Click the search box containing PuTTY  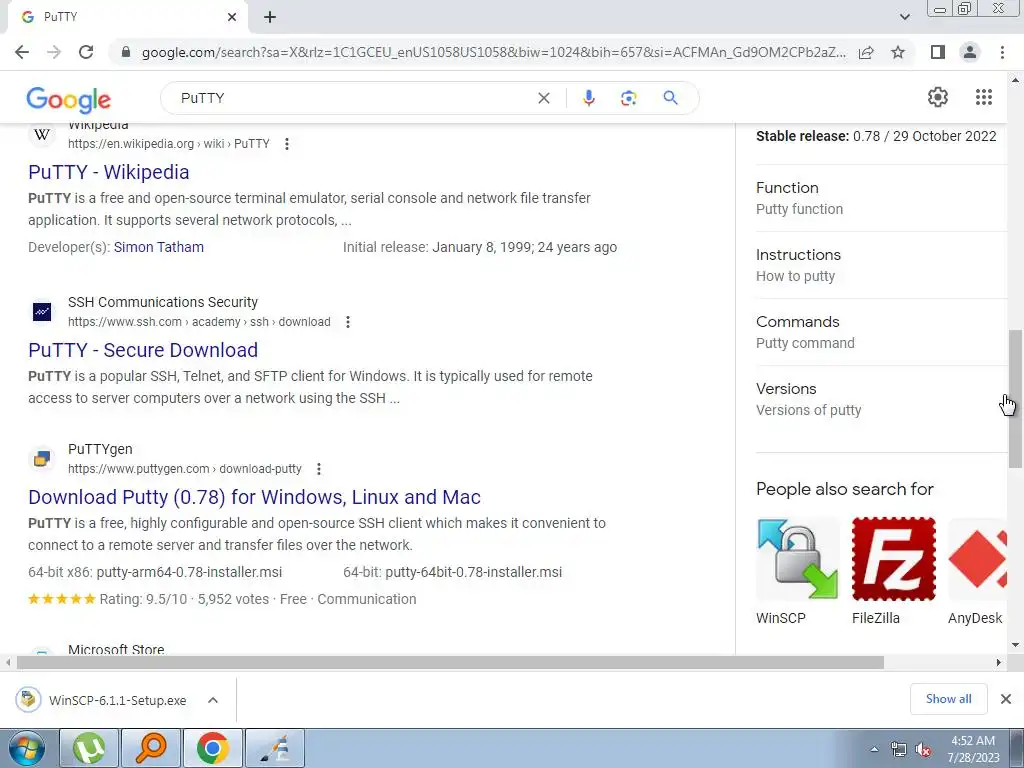[353, 98]
